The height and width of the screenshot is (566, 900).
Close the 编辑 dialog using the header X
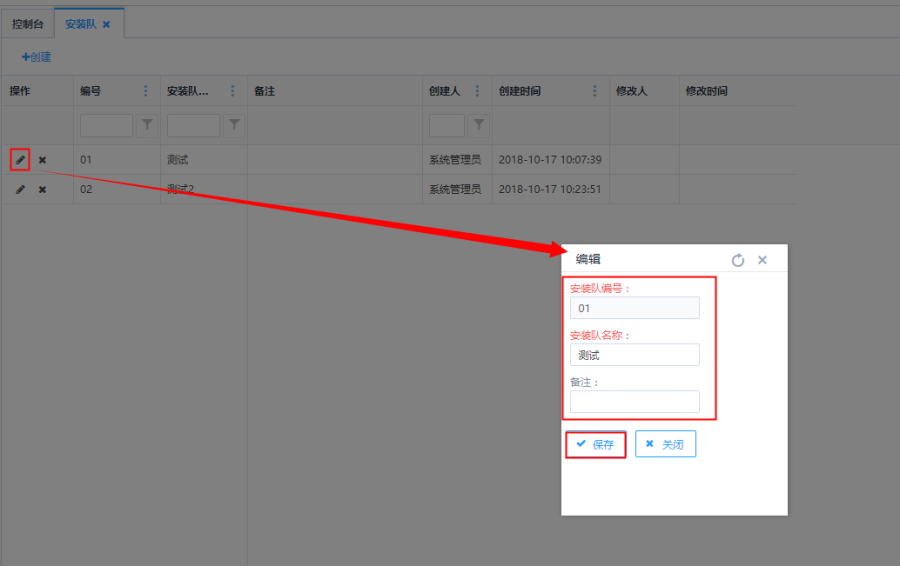762,260
